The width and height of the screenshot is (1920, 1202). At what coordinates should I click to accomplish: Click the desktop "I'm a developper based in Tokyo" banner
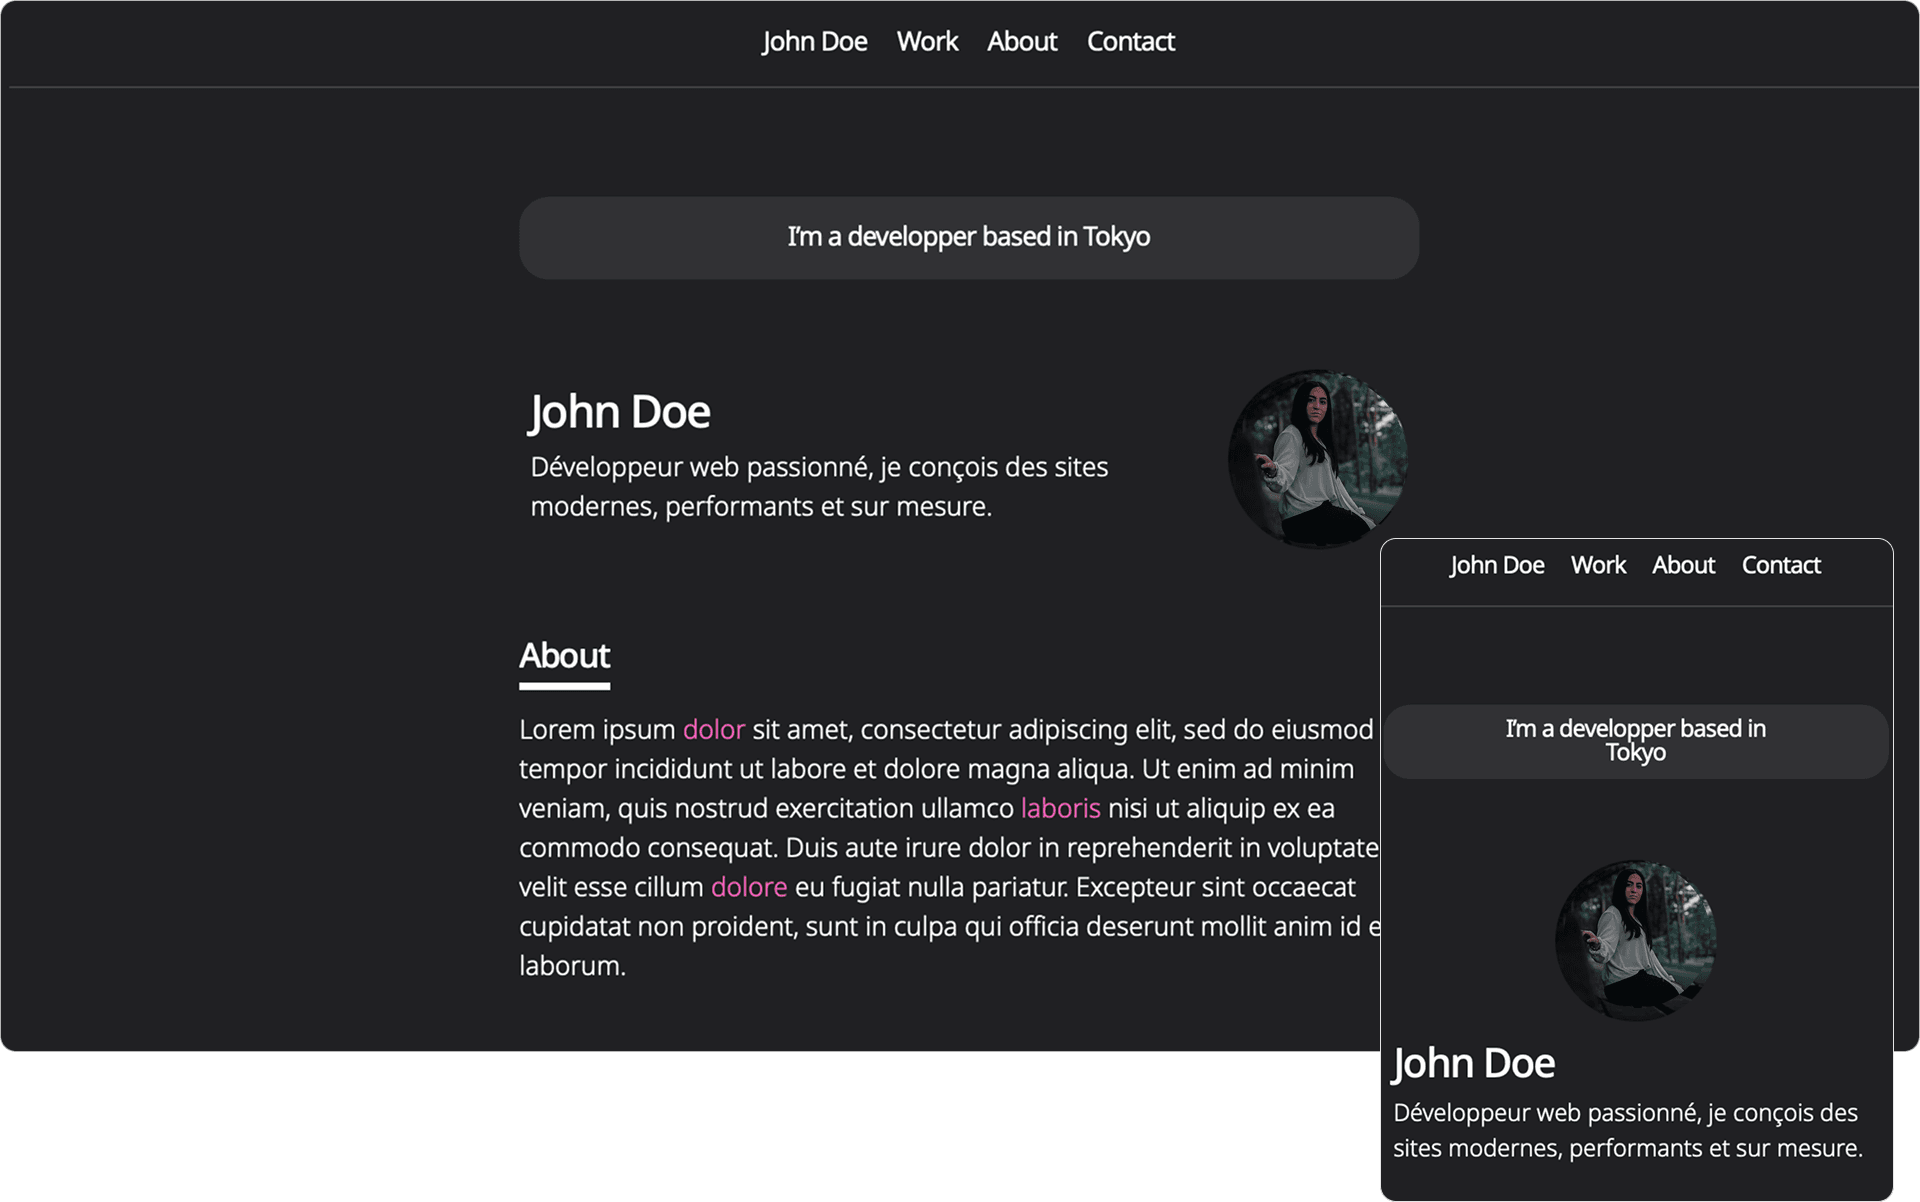(968, 238)
